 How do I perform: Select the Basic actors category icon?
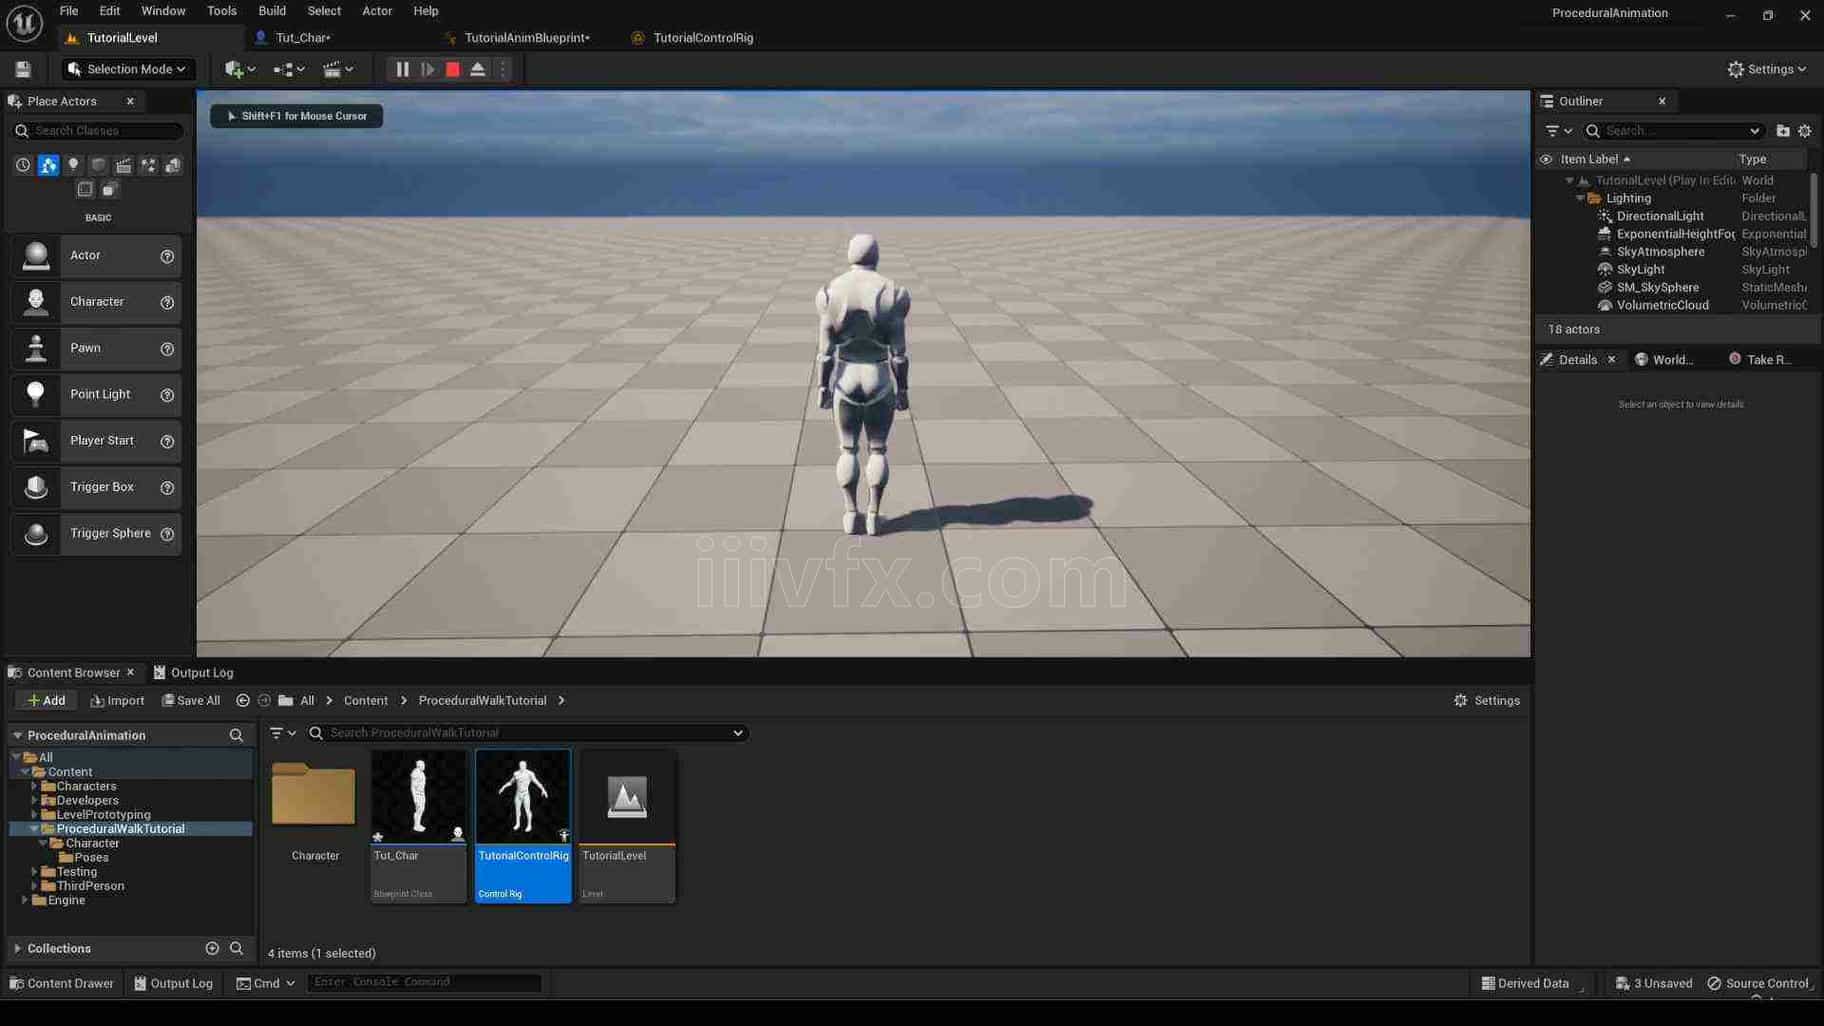click(48, 165)
